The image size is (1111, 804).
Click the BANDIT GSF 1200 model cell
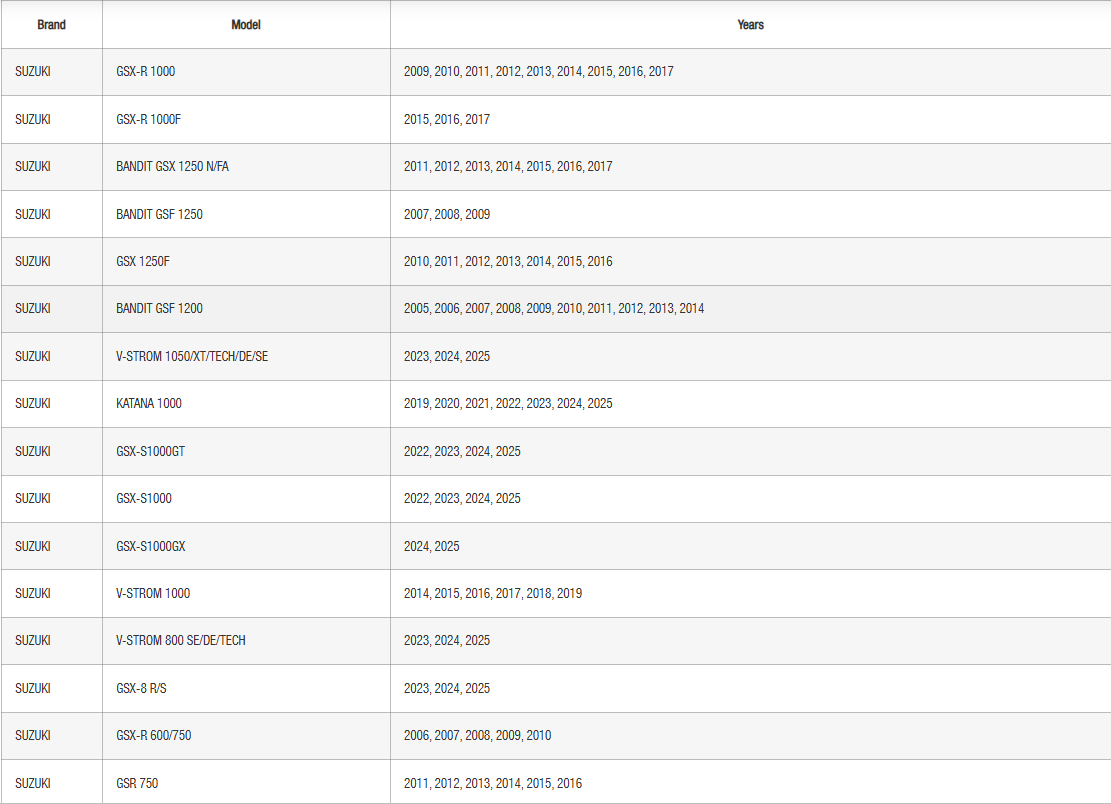(159, 308)
